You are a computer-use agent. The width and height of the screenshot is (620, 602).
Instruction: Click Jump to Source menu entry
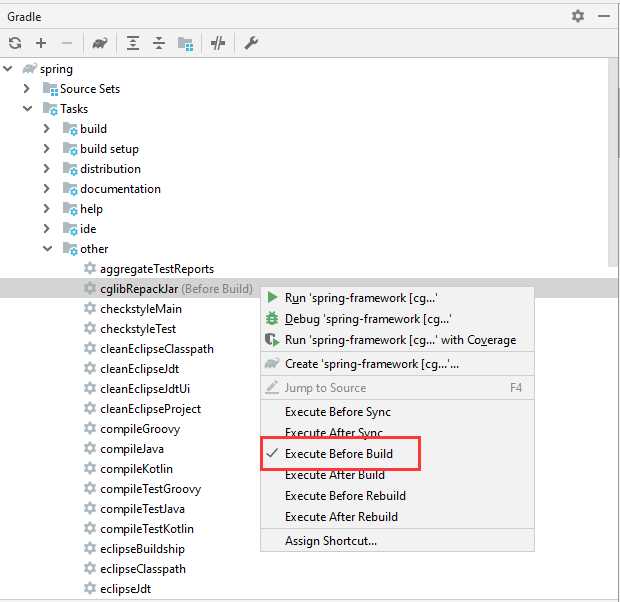click(397, 388)
